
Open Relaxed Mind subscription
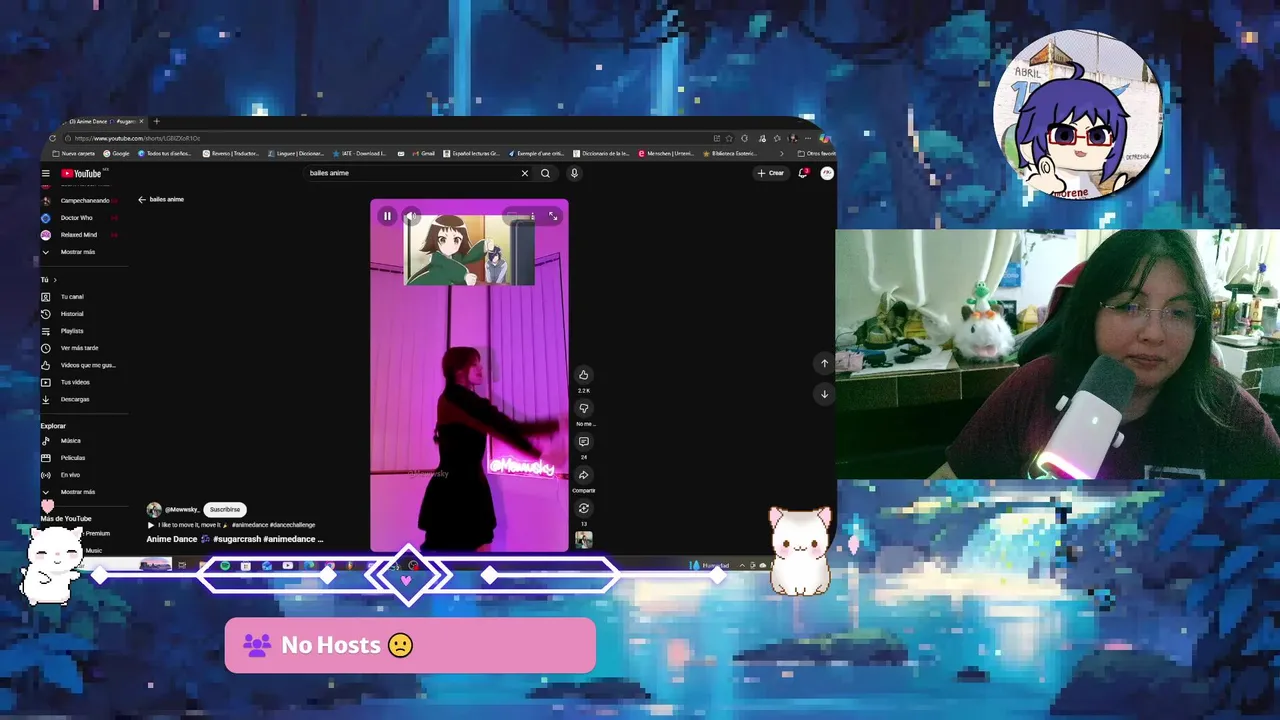[77, 235]
